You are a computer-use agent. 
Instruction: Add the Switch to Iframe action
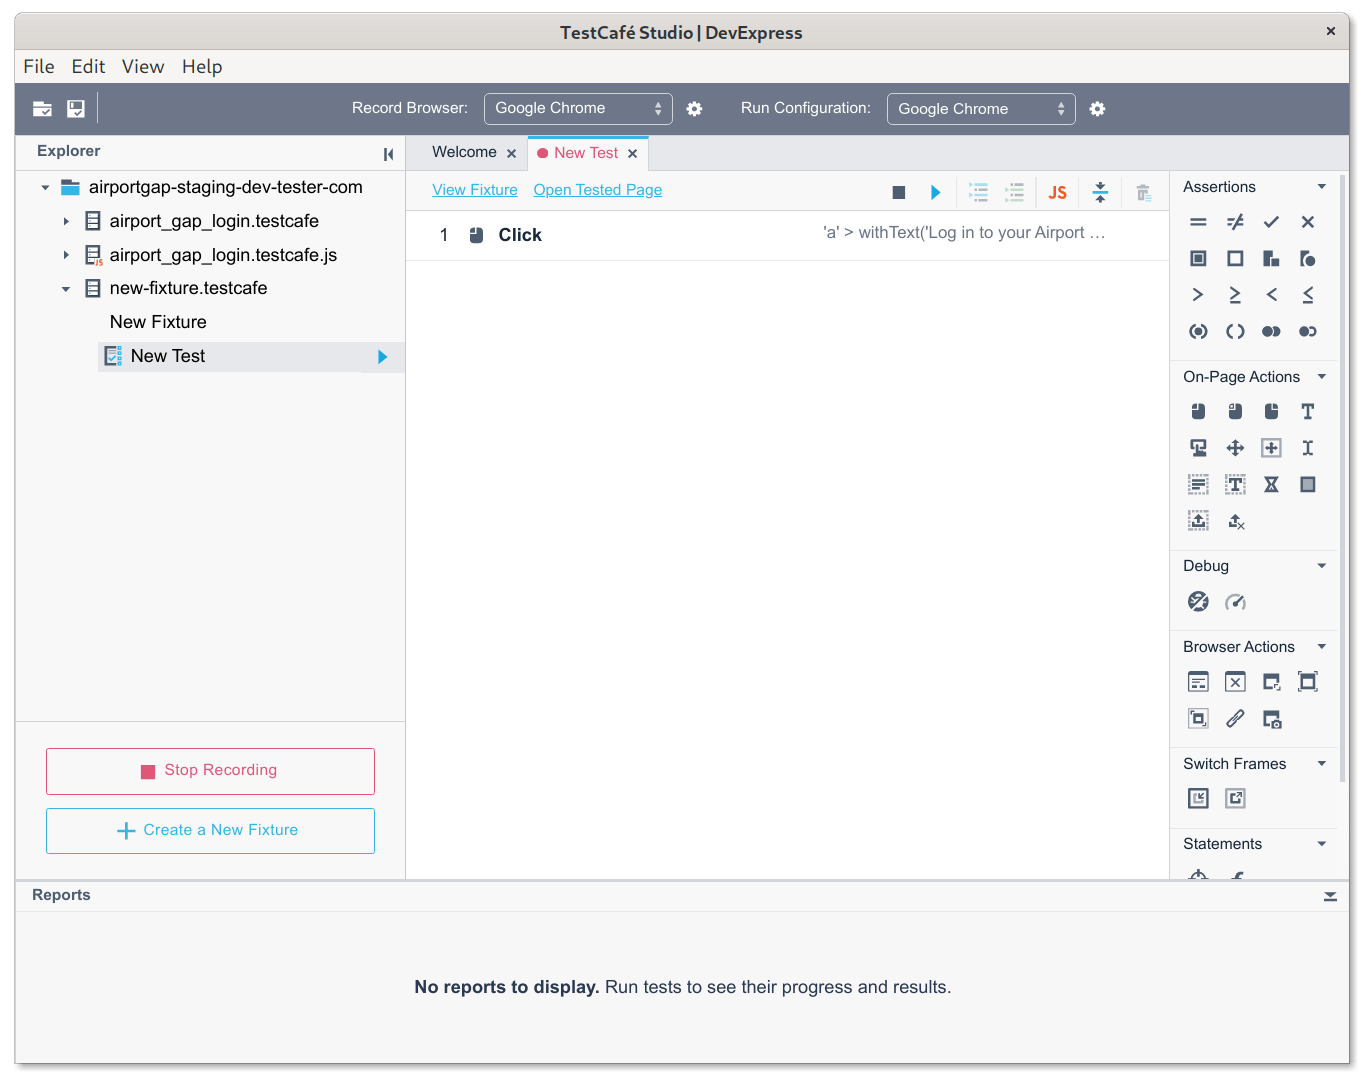[1198, 798]
